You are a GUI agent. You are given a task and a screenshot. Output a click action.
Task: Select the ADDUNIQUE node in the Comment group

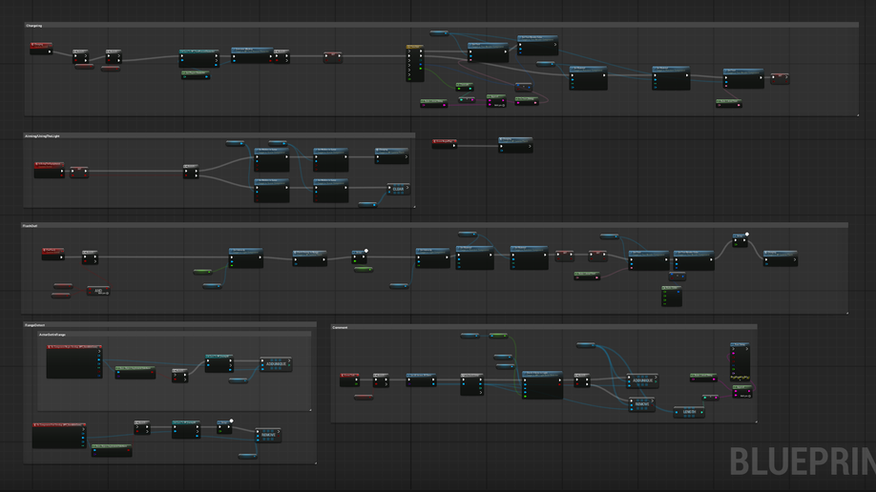pos(642,381)
